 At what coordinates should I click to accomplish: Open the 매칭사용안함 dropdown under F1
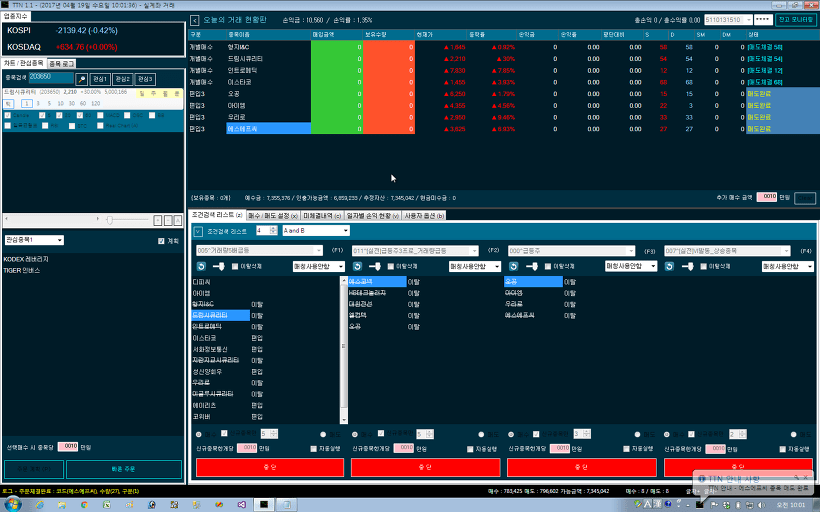pyautogui.click(x=318, y=266)
